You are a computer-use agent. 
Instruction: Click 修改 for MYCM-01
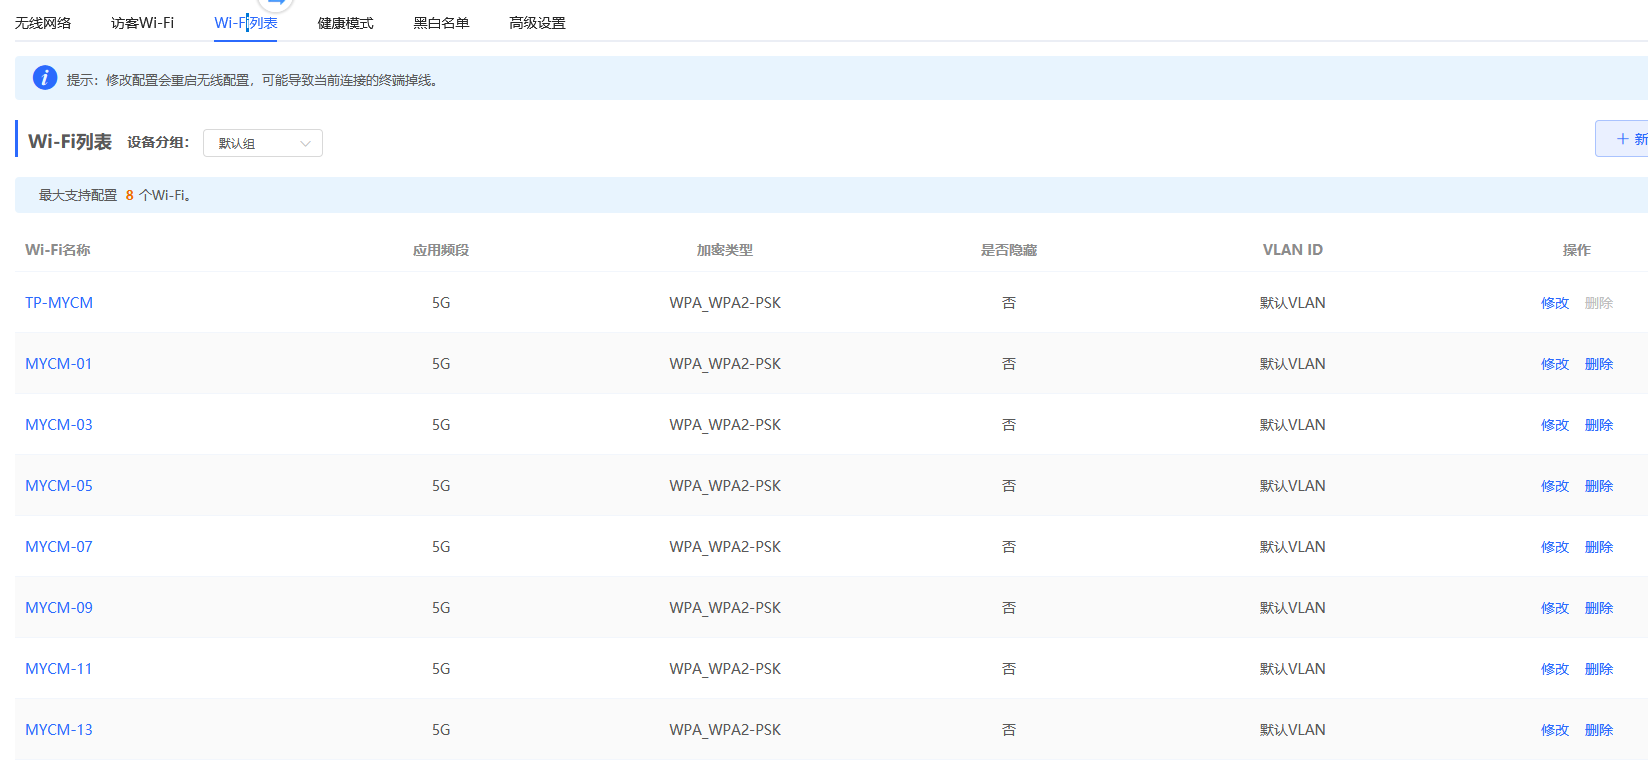1555,364
